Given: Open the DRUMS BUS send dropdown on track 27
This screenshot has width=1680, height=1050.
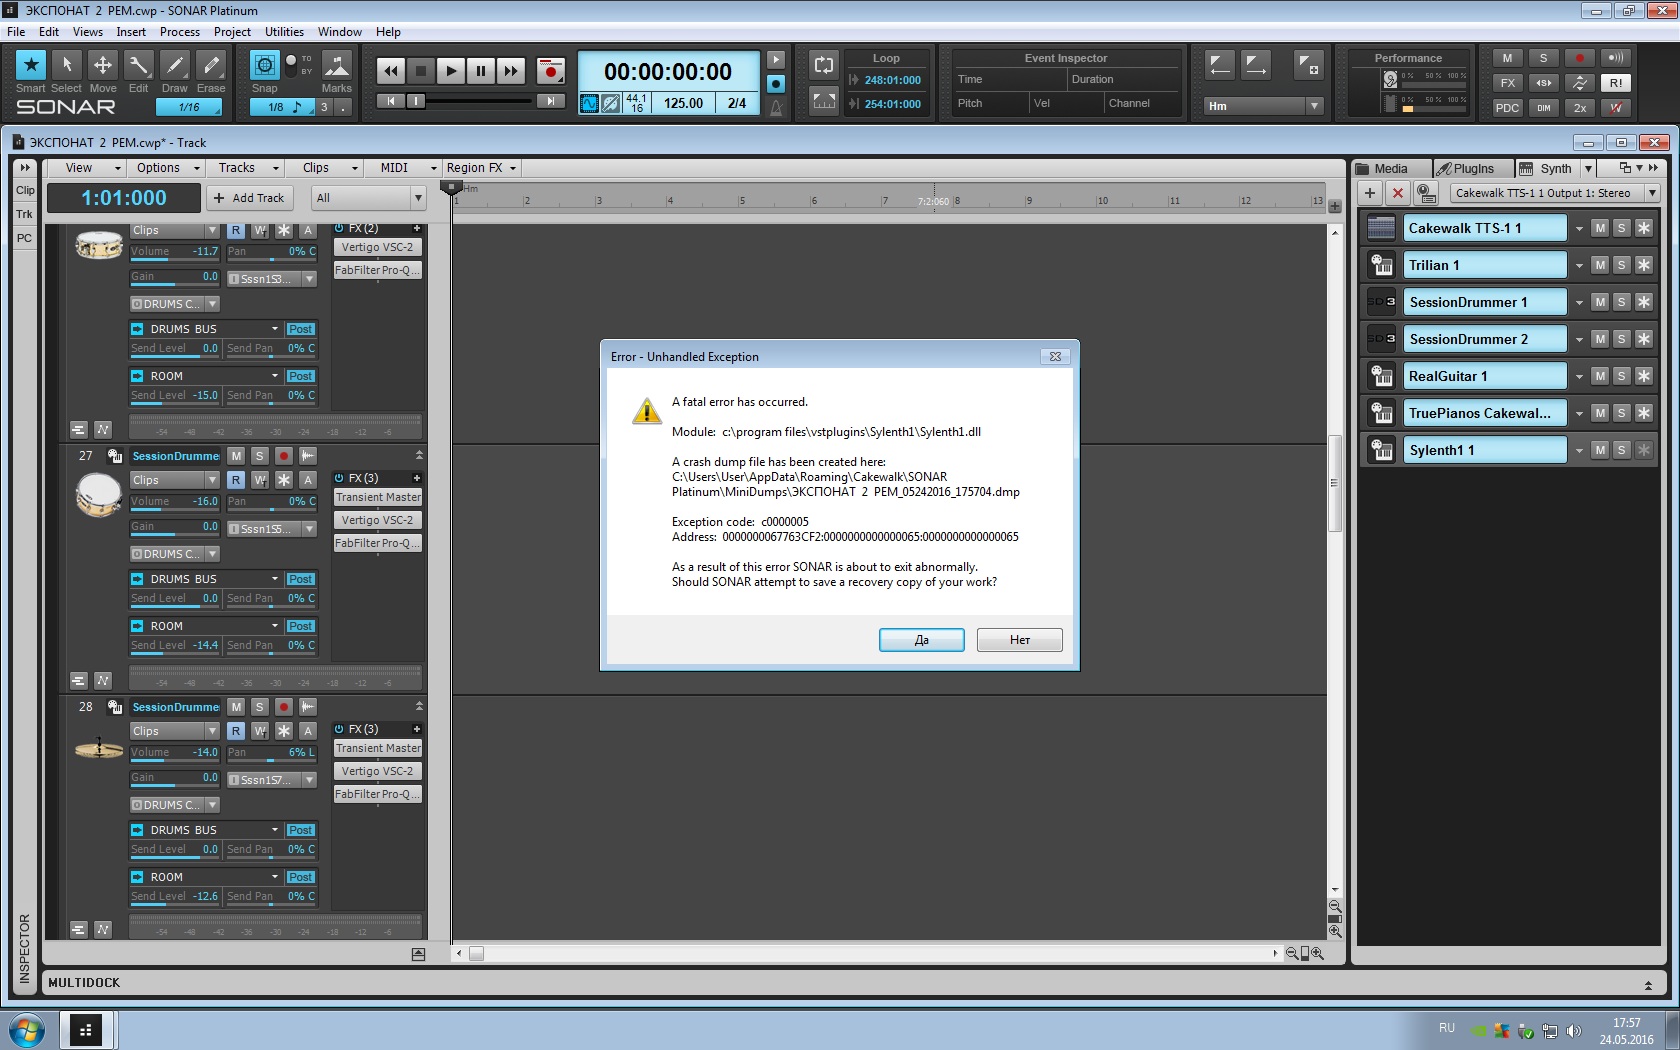Looking at the screenshot, I should (275, 579).
